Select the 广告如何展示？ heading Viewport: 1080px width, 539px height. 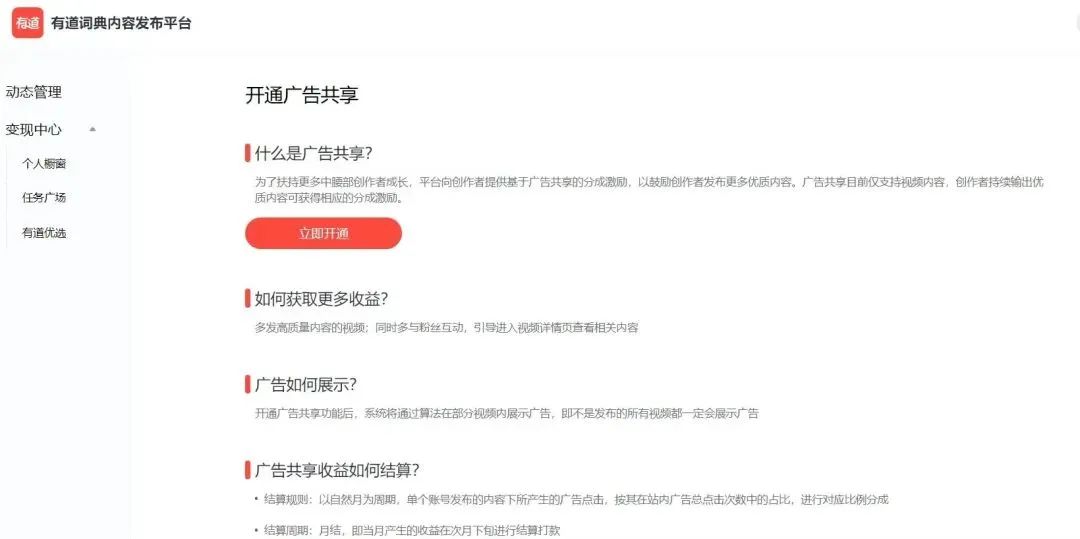point(305,385)
